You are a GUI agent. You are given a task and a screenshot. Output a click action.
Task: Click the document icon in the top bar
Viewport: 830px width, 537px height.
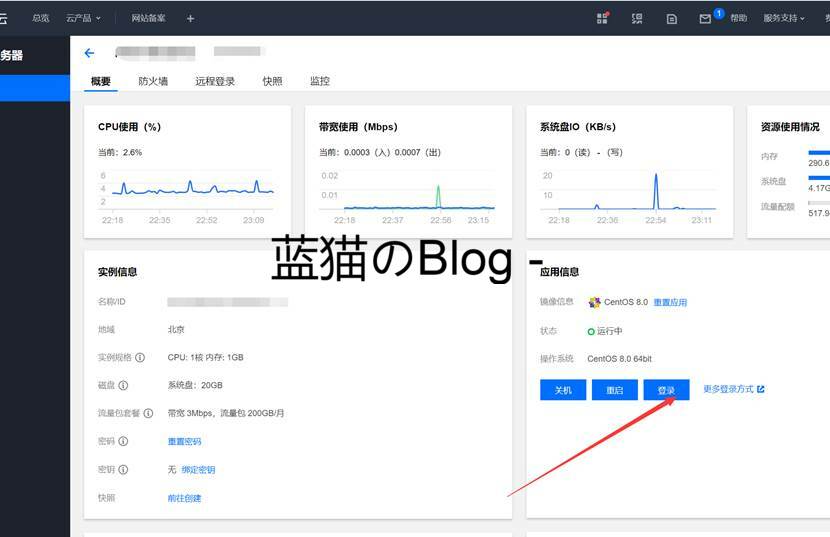click(x=671, y=18)
